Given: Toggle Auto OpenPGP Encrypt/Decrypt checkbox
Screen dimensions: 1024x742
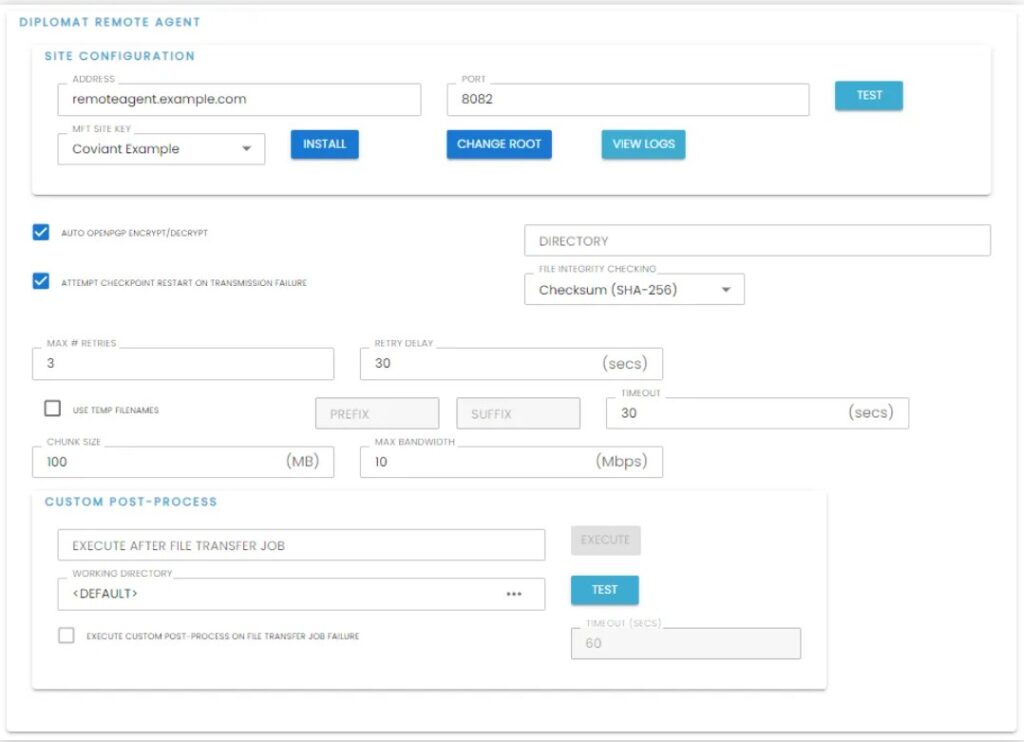Looking at the screenshot, I should point(41,232).
